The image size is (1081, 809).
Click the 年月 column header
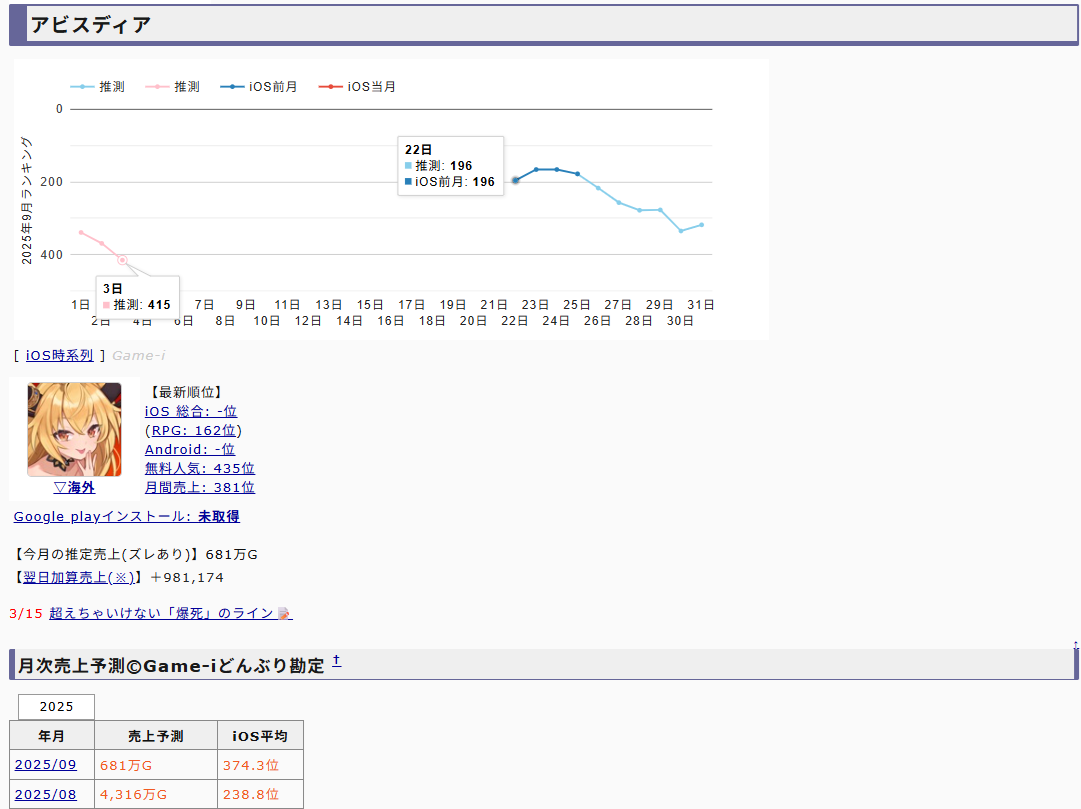coord(52,736)
